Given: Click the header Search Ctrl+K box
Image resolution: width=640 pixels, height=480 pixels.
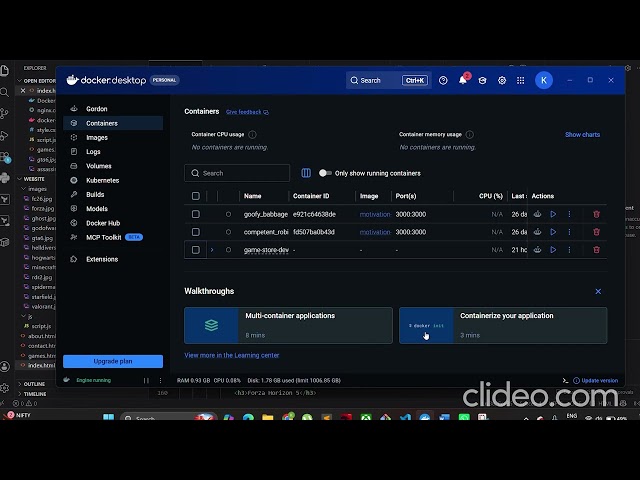Looking at the screenshot, I should click(389, 80).
